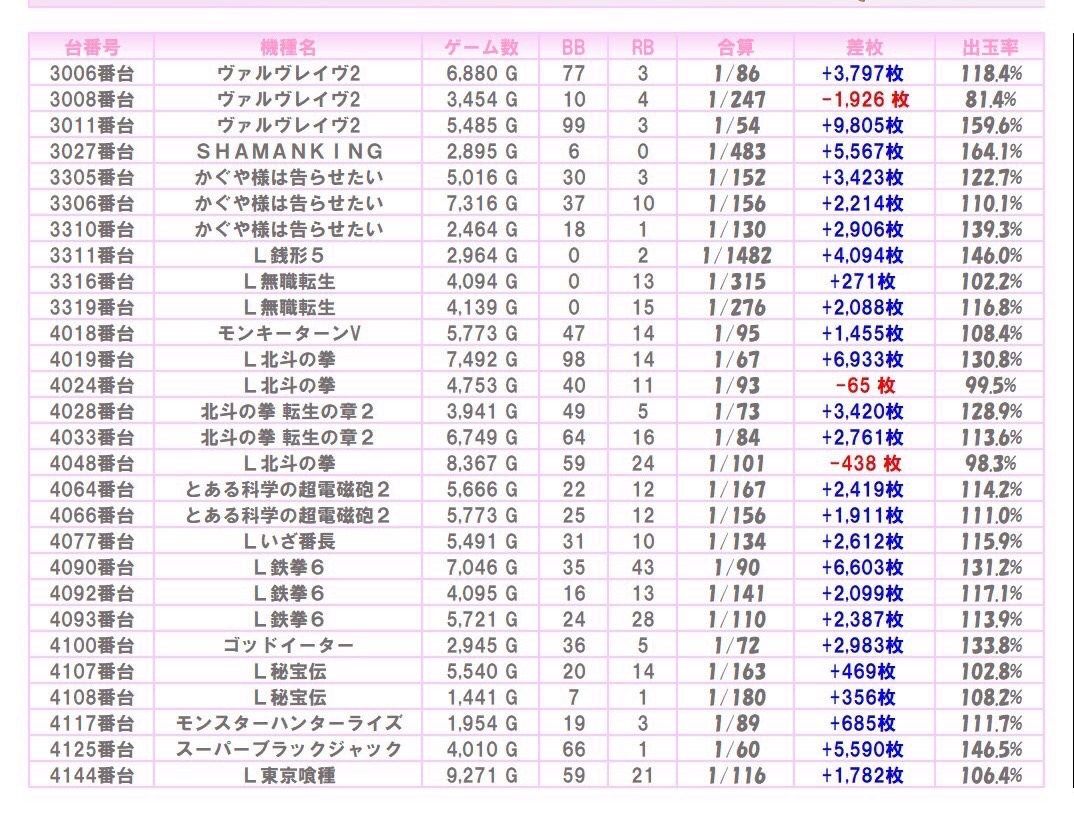Select the 差枚 column header
The height and width of the screenshot is (814, 1074).
click(x=862, y=47)
